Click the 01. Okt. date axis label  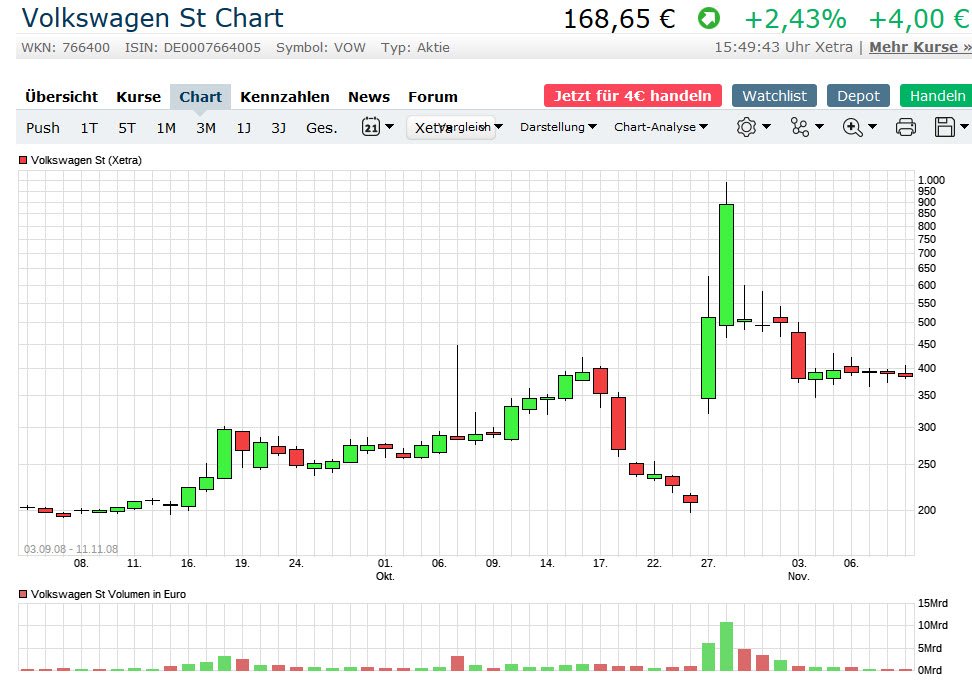click(x=385, y=570)
